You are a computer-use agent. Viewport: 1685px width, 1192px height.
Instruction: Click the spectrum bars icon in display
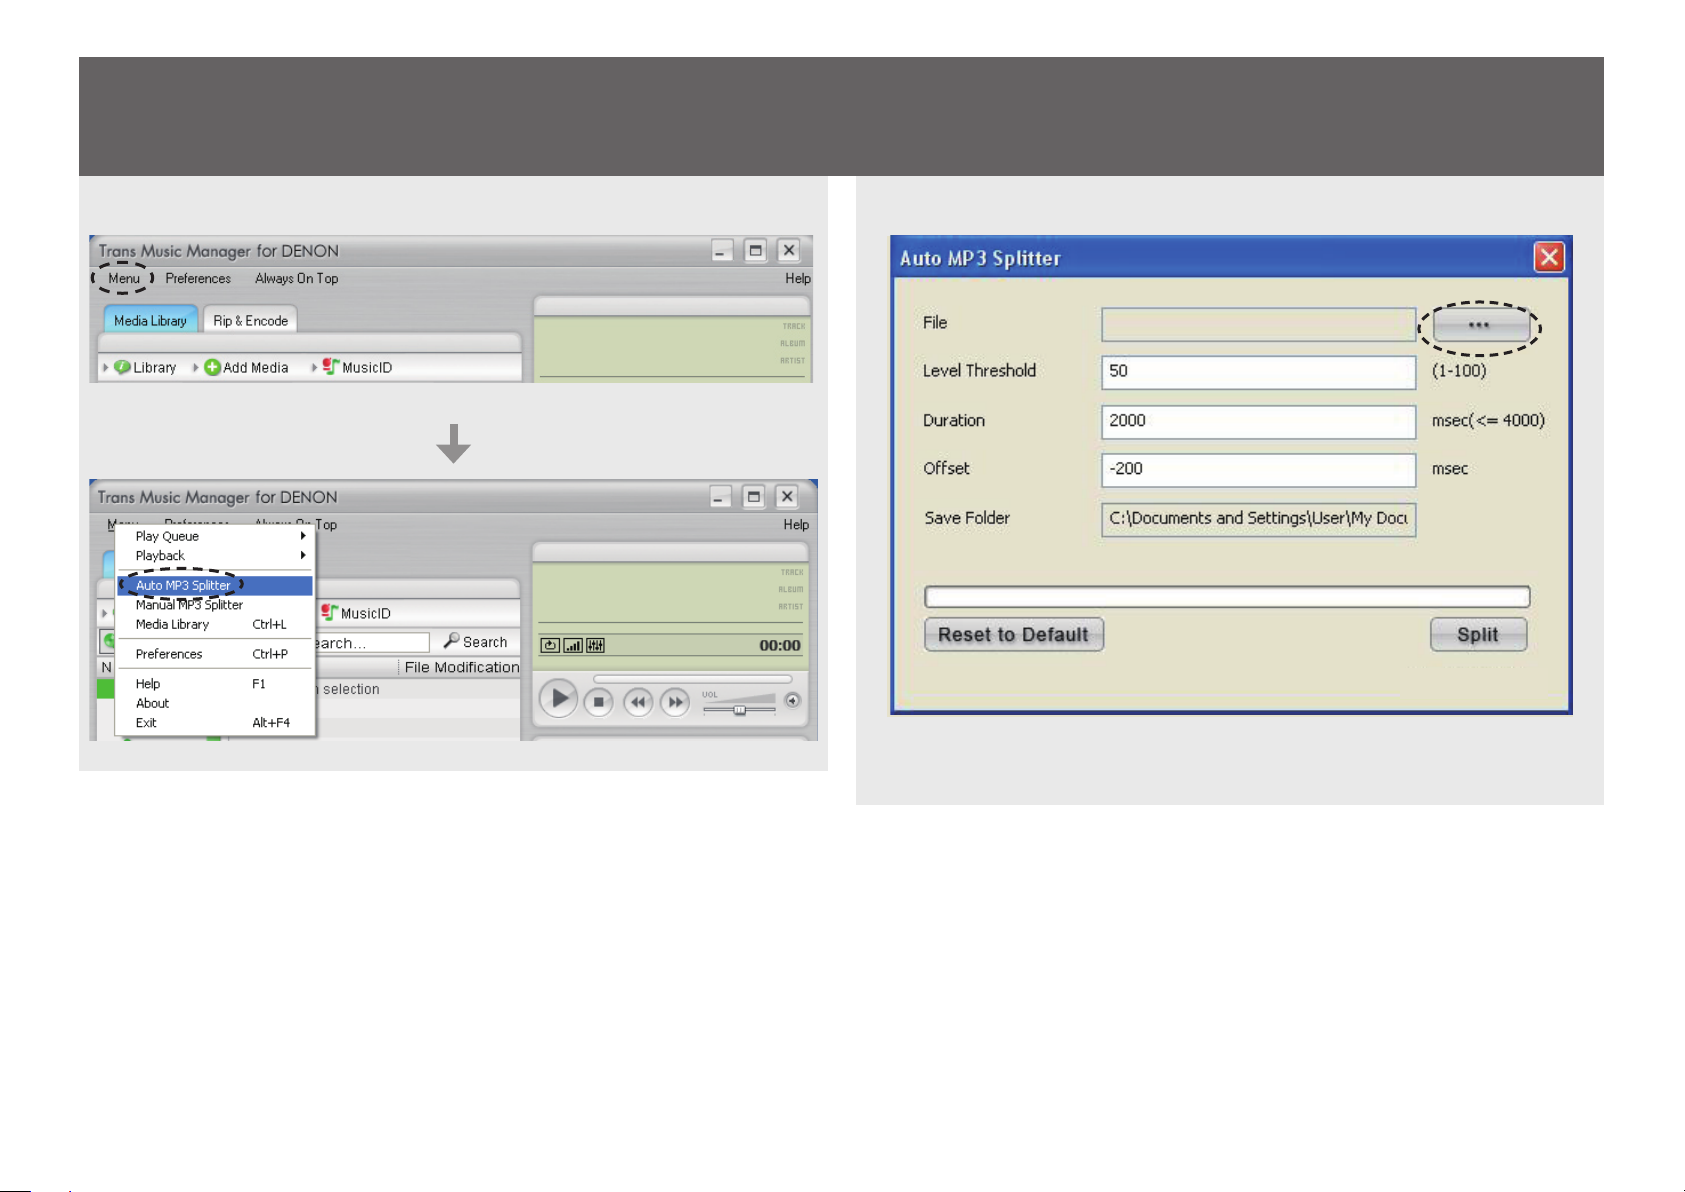(573, 646)
